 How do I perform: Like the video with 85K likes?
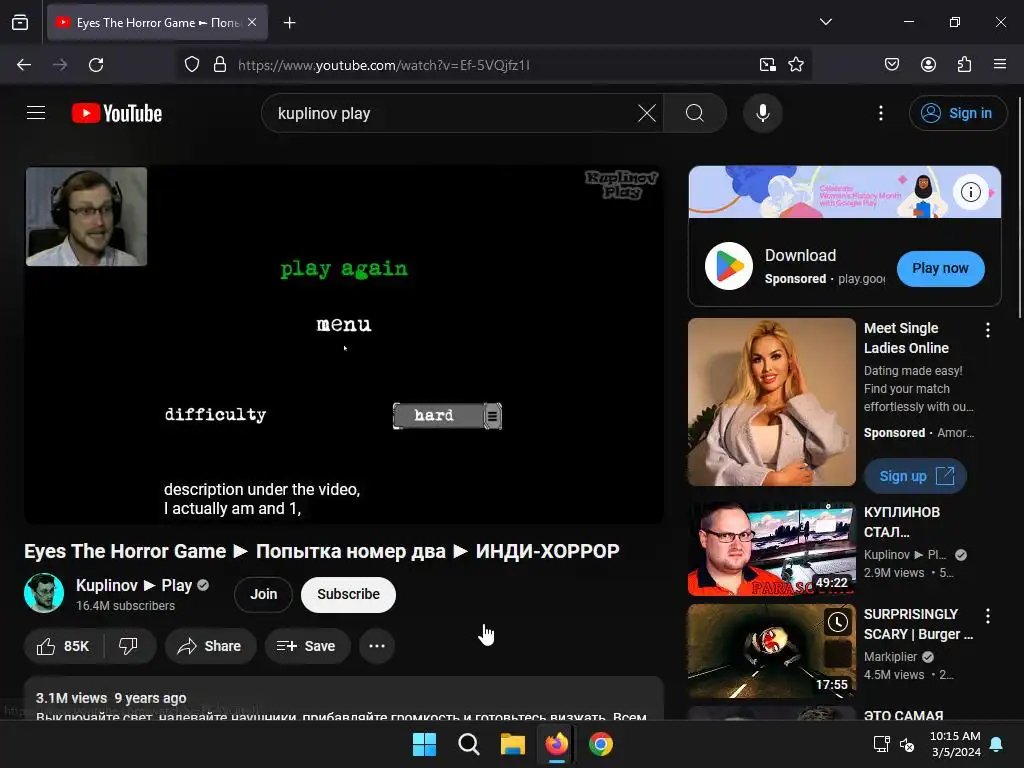tap(63, 646)
